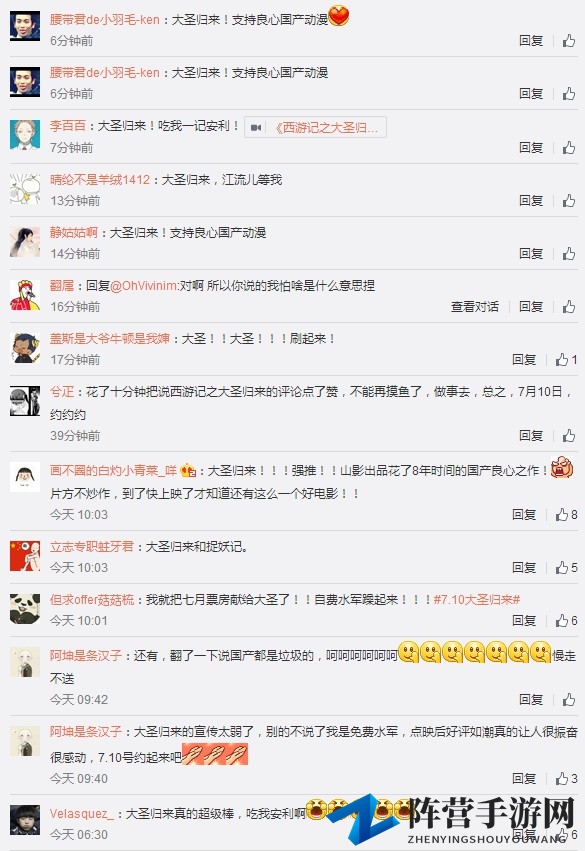Image resolution: width=585 pixels, height=851 pixels.
Task: Click the video icon in 李百百's link
Action: point(256,128)
